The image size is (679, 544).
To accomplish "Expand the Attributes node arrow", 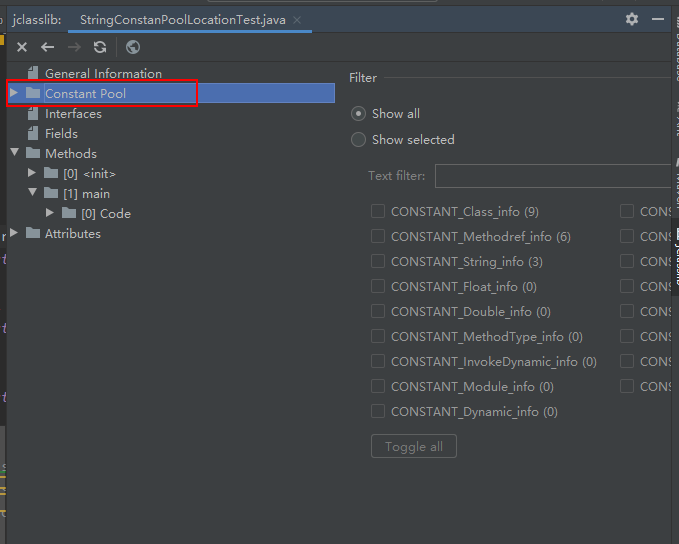I will tap(13, 233).
